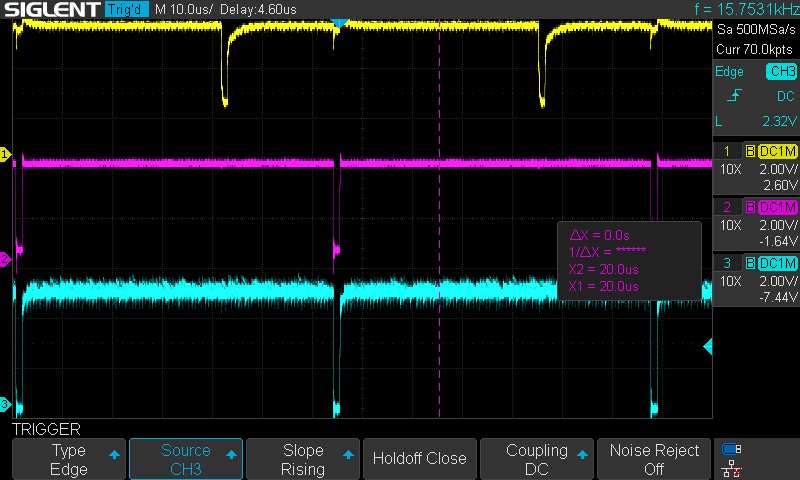Toggle the Holdoff Close option

pos(419,459)
